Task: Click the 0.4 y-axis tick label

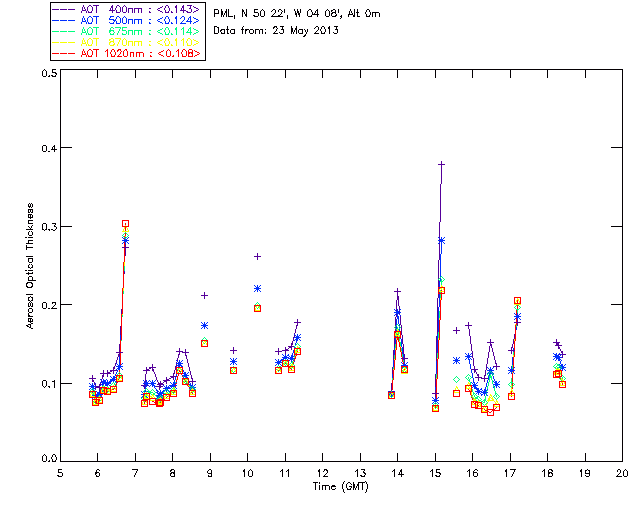Action: click(49, 148)
